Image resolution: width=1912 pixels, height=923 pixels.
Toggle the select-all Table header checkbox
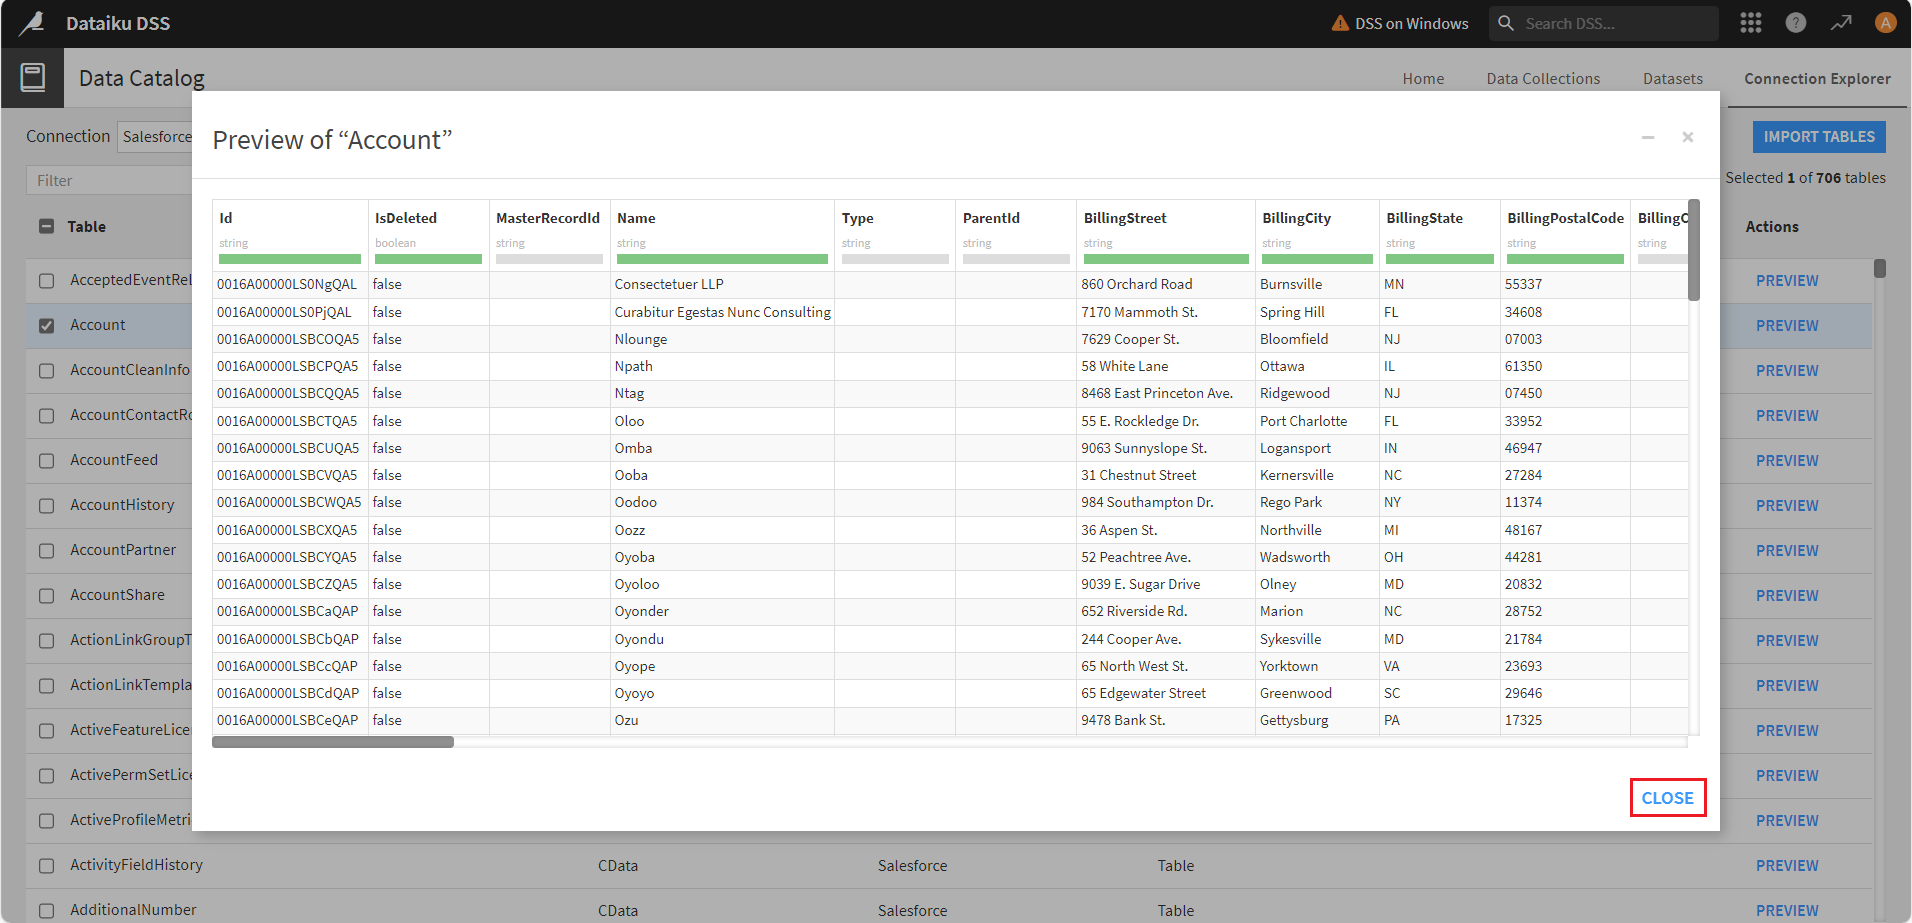coord(46,227)
